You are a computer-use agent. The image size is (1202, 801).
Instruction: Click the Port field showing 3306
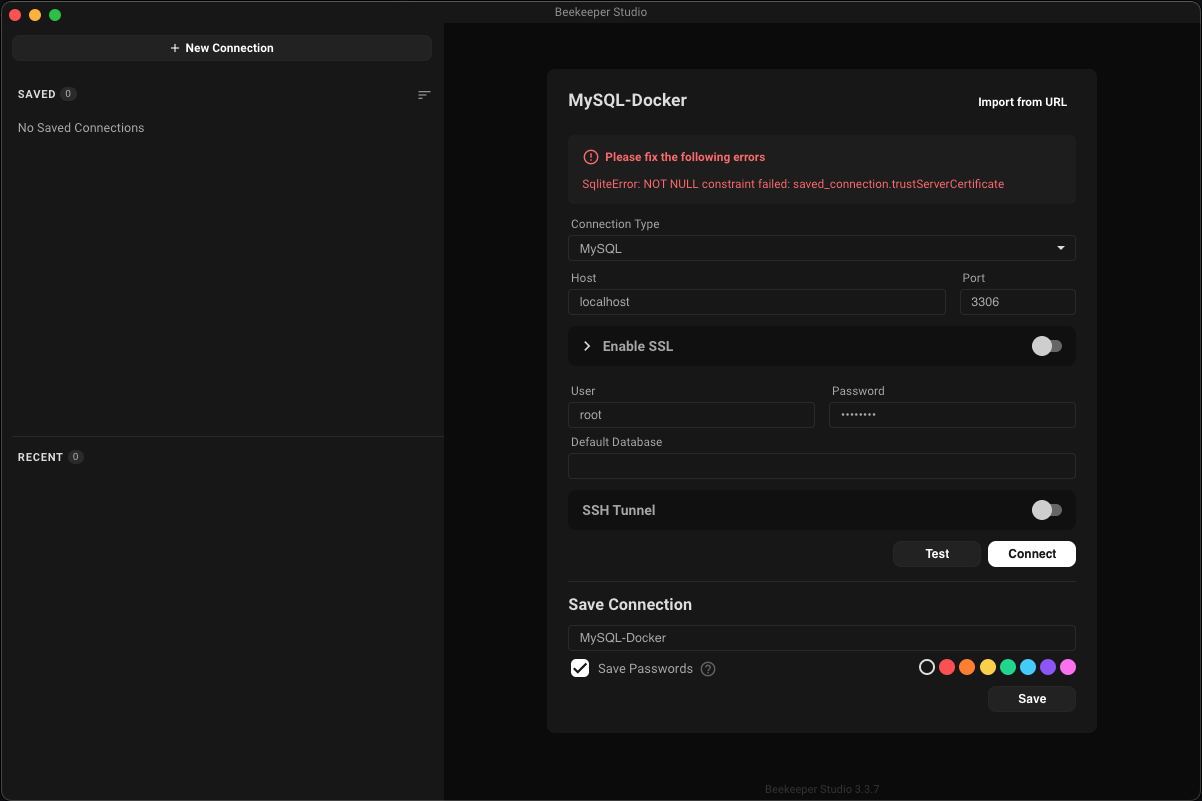1018,302
